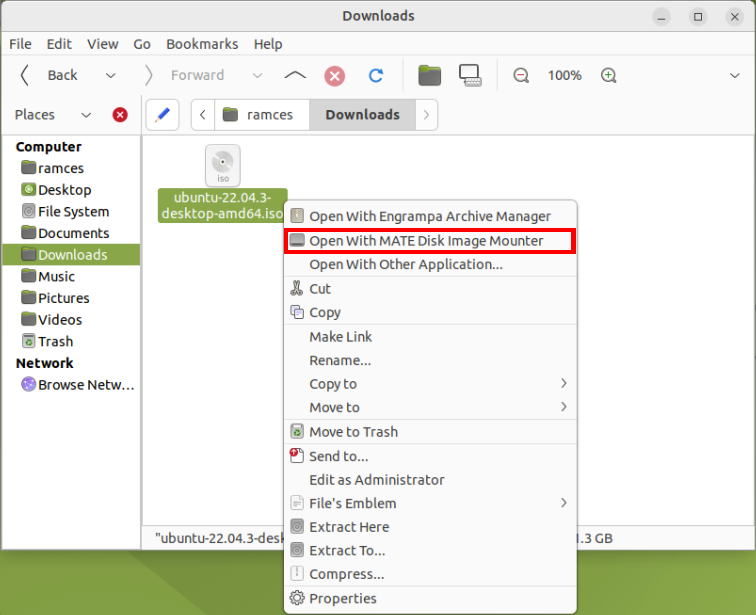This screenshot has width=756, height=615.
Task: Click the 100% zoom level label
Action: [x=565, y=76]
